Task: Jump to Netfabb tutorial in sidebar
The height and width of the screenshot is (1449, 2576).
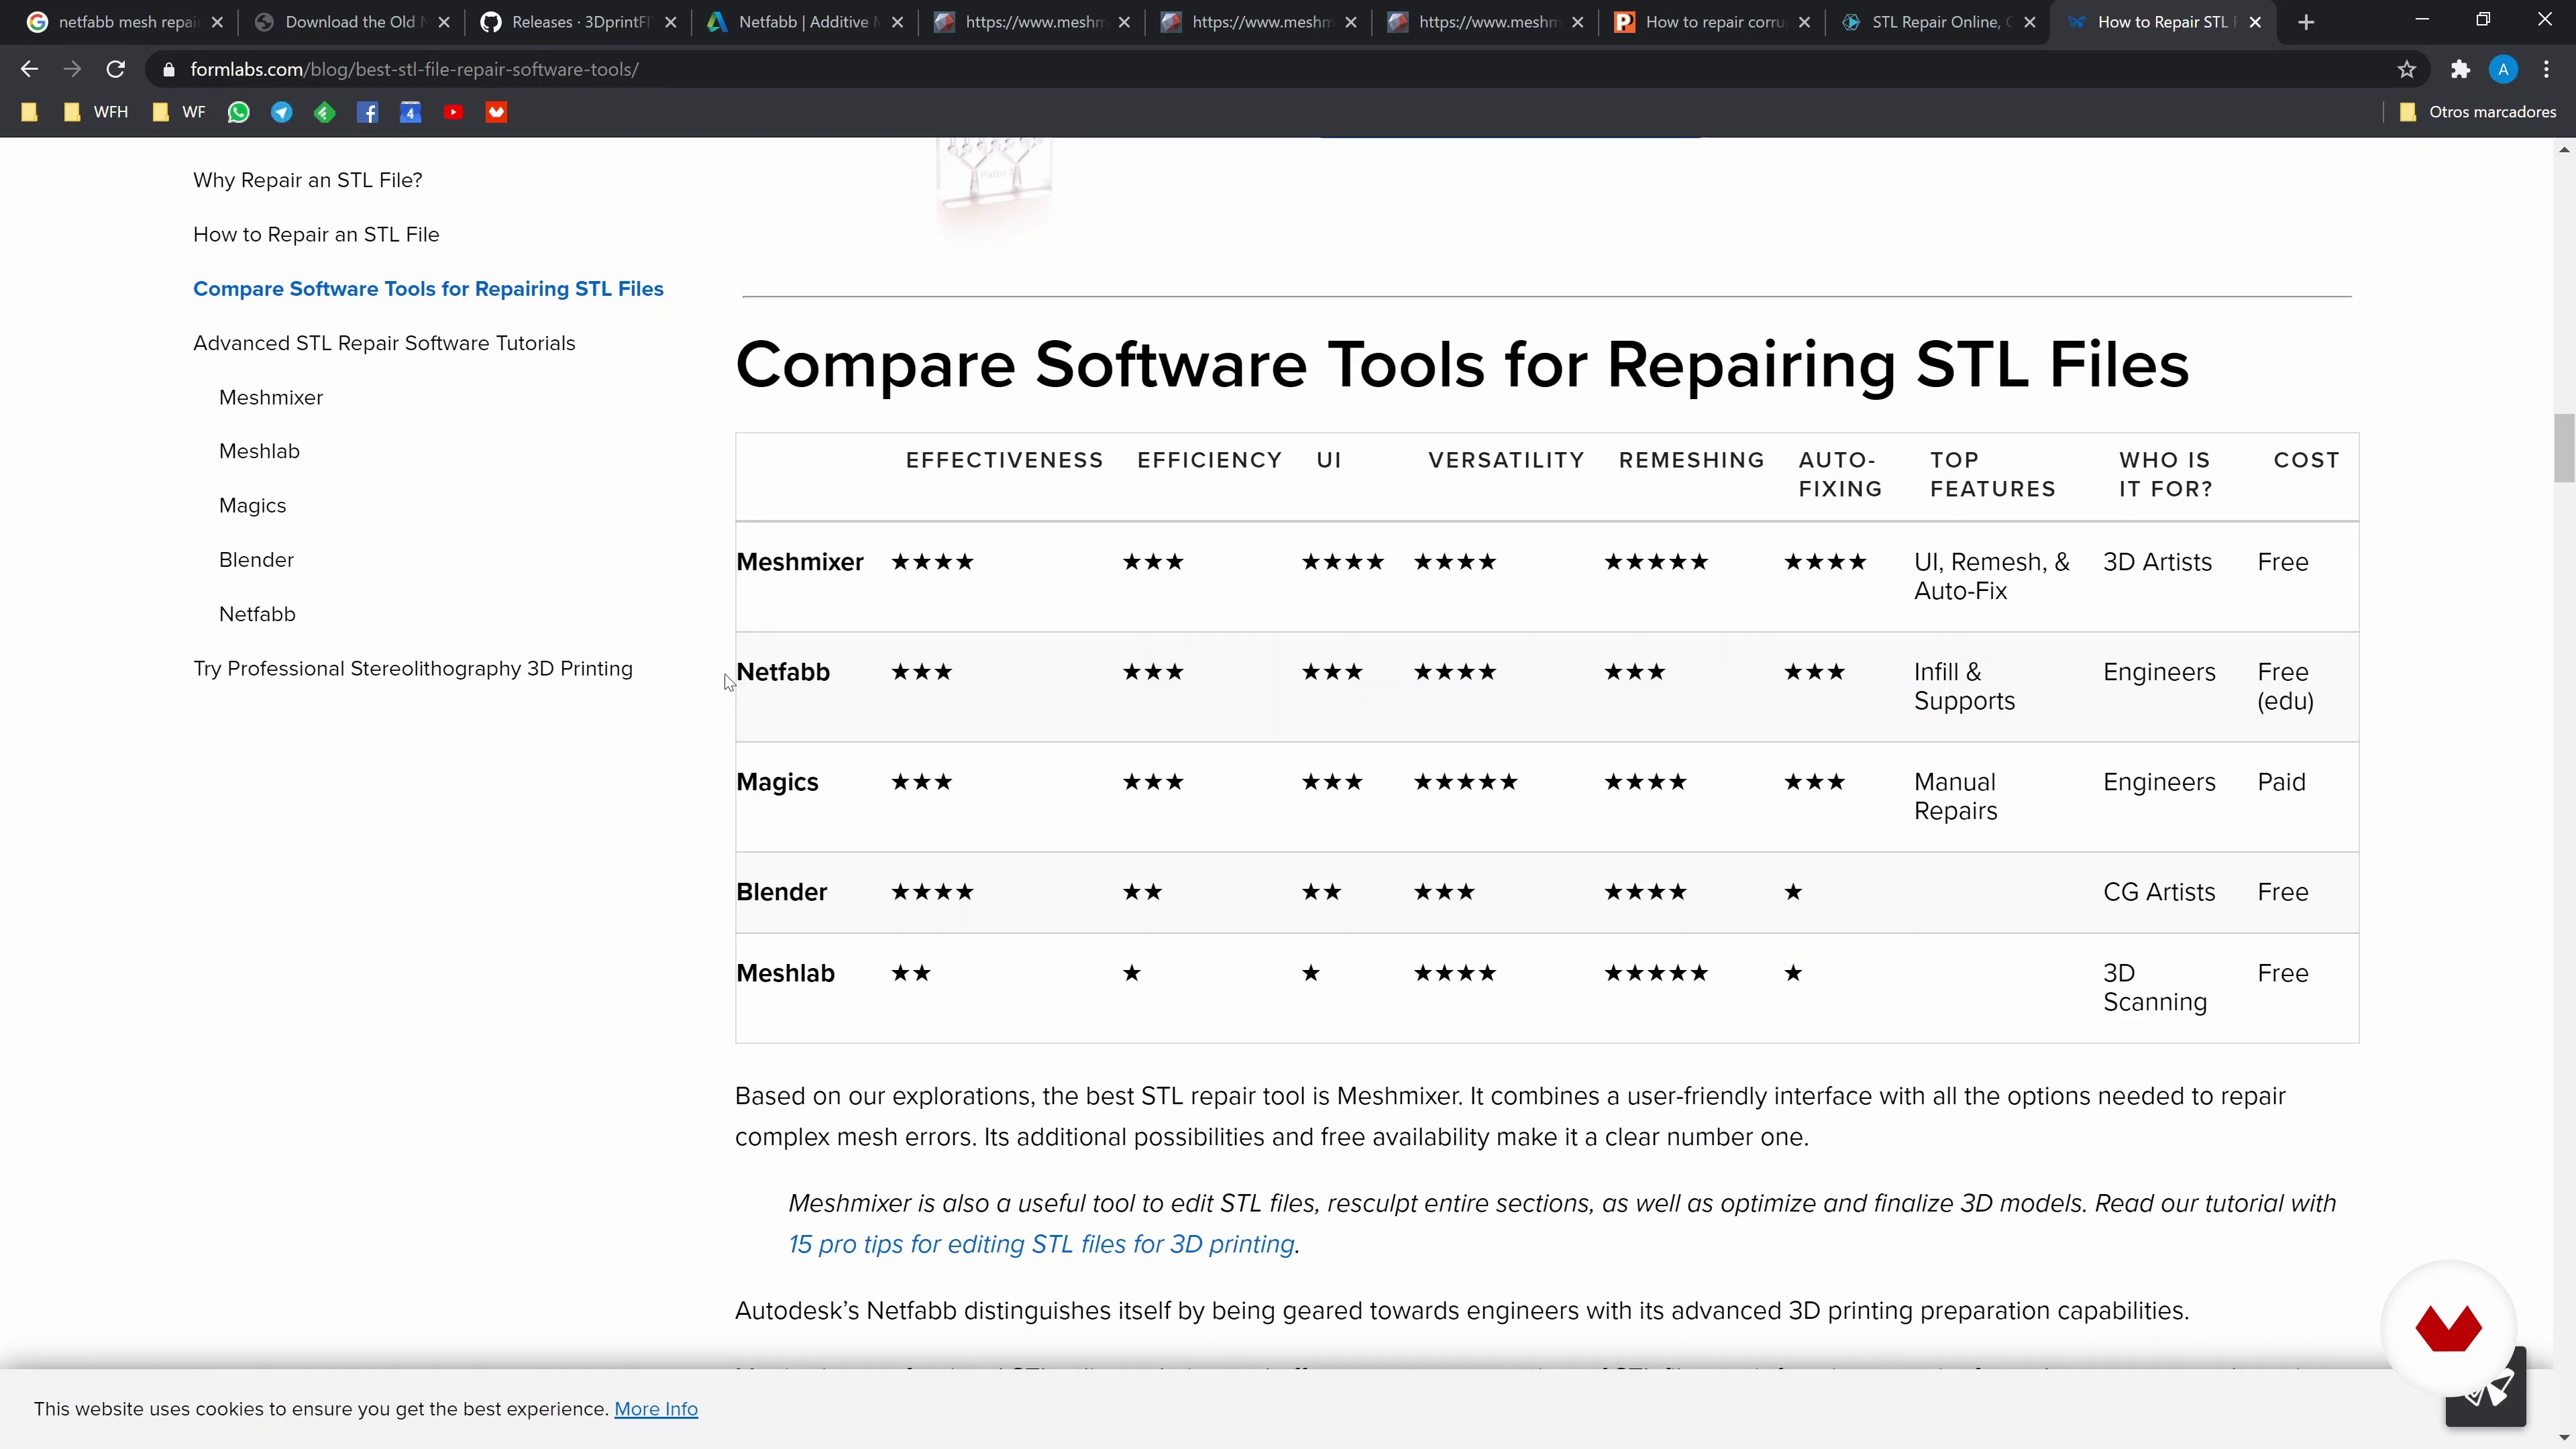Action: [x=257, y=614]
